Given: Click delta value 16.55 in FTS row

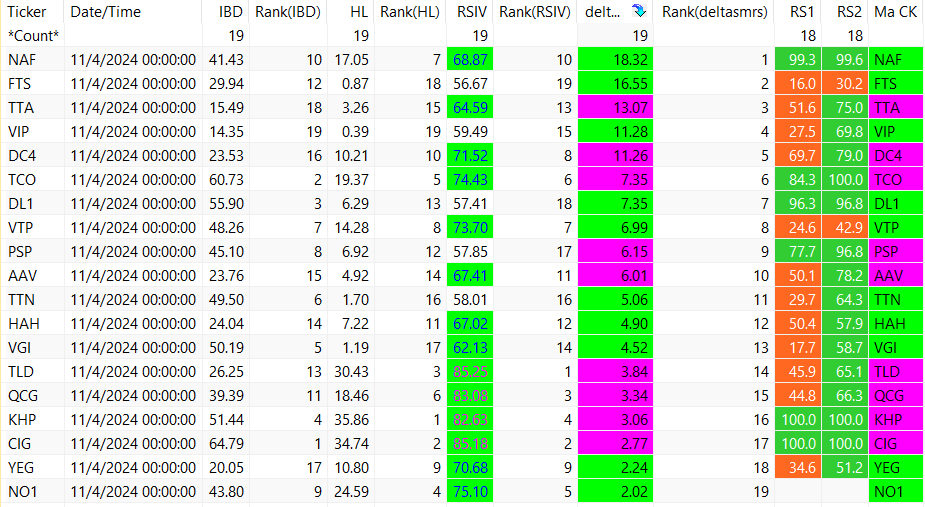Looking at the screenshot, I should tap(615, 84).
